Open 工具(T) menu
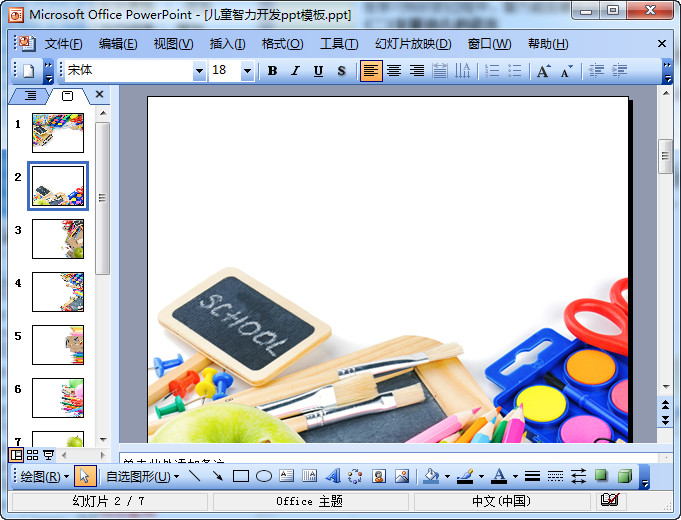Viewport: 681px width, 520px height. 339,44
